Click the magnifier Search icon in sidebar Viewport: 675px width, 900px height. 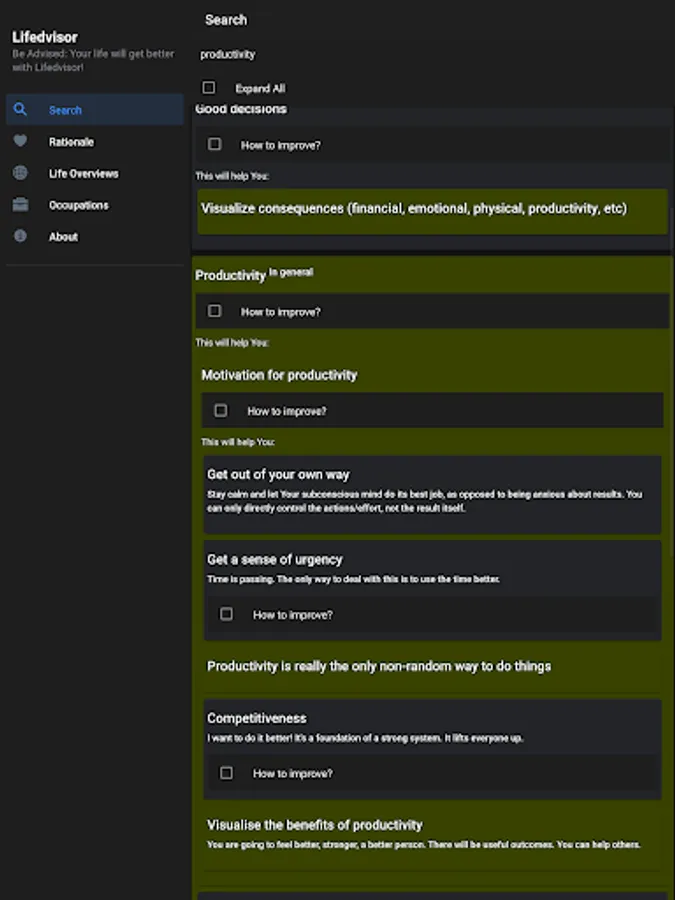tap(20, 110)
